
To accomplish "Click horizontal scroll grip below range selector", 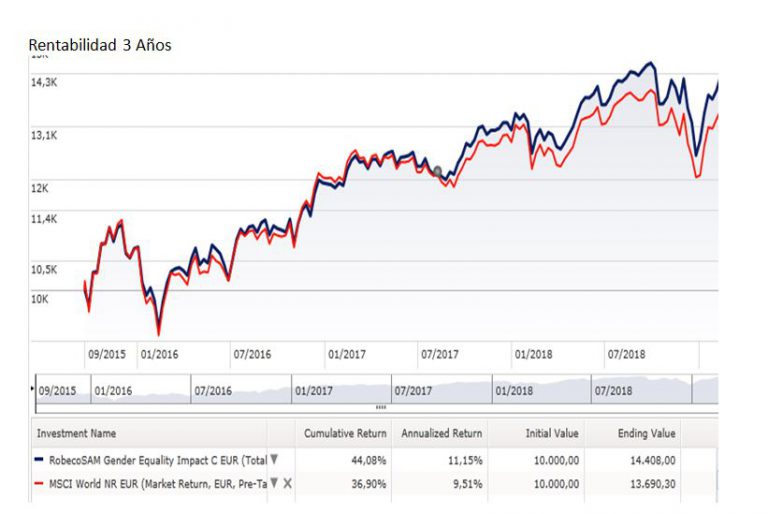I will [380, 407].
